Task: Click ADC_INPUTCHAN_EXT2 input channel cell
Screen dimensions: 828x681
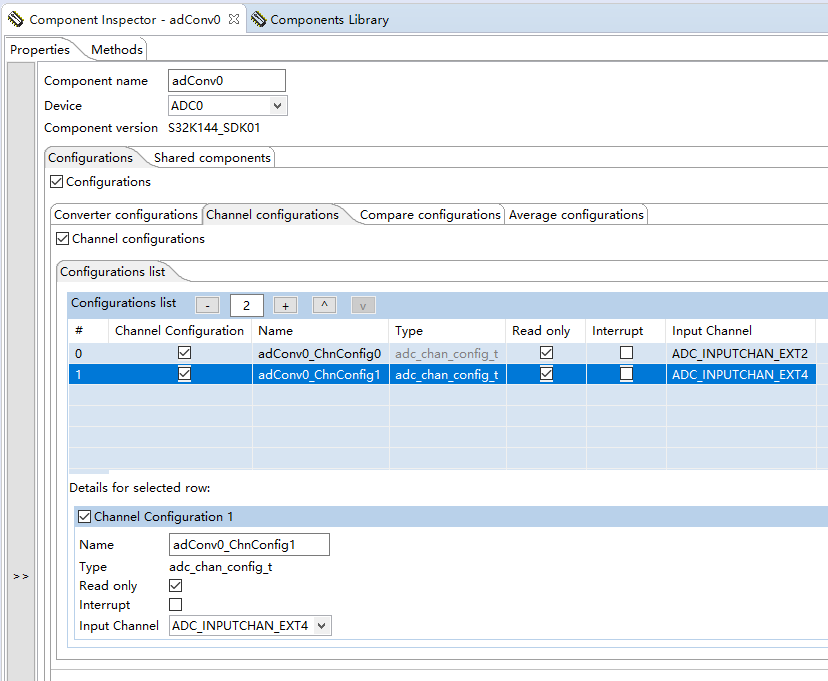Action: pyautogui.click(x=740, y=353)
